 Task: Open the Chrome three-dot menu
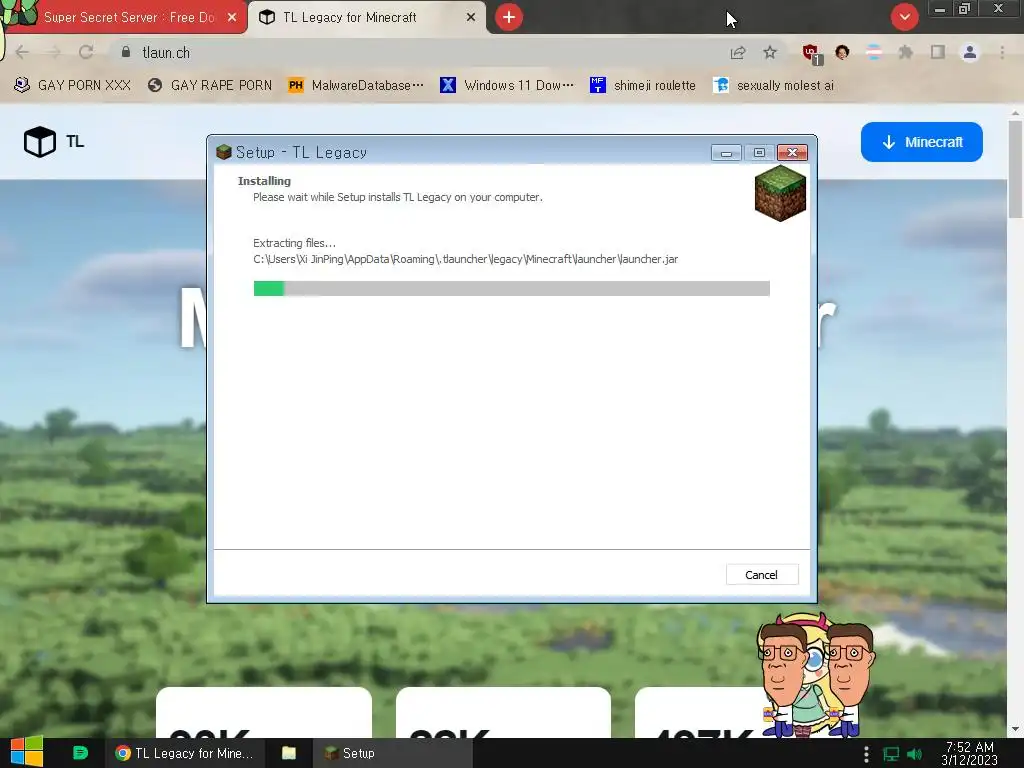point(1002,52)
